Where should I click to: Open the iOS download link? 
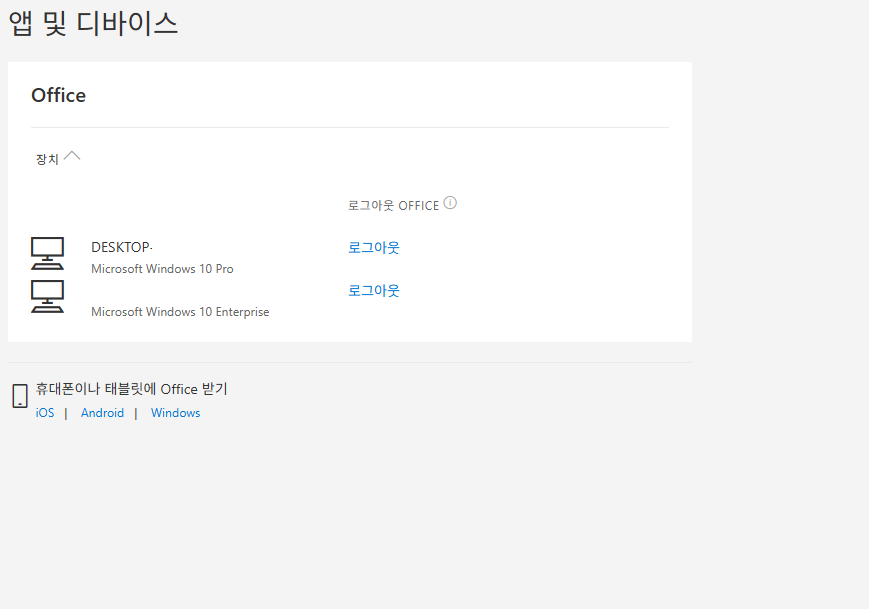pyautogui.click(x=45, y=413)
